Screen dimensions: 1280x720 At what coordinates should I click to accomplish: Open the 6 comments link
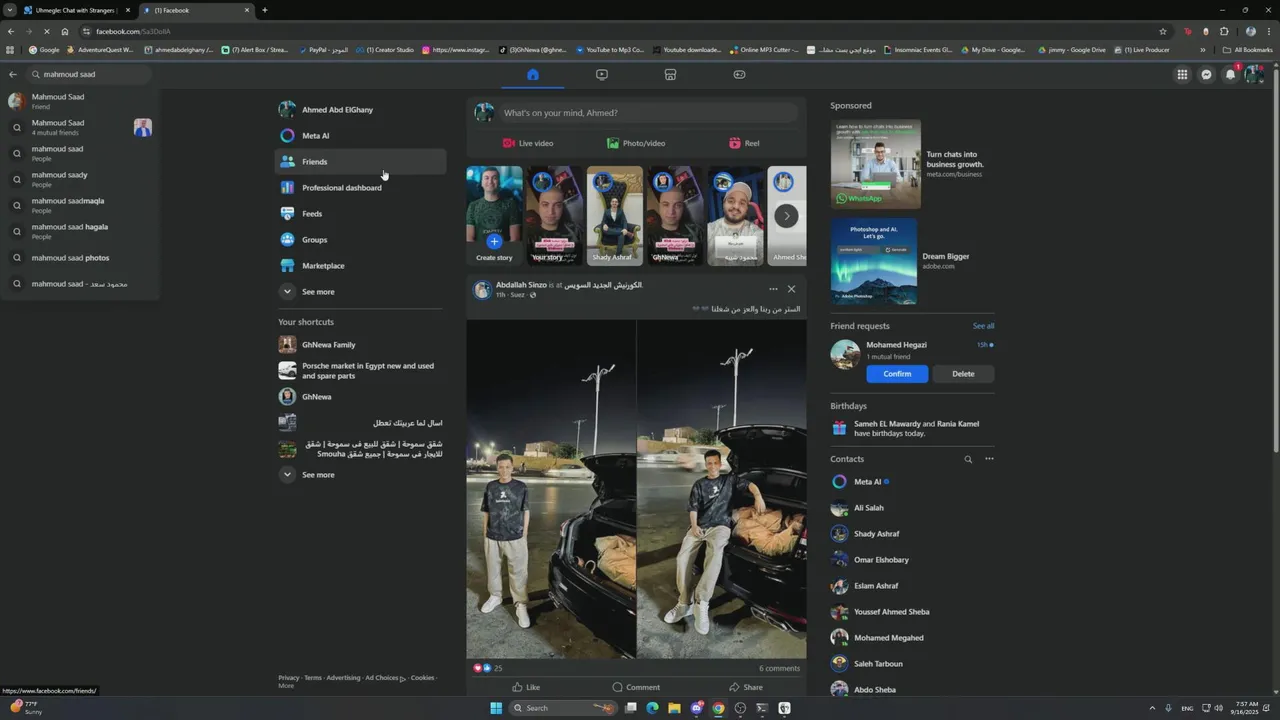(x=779, y=668)
